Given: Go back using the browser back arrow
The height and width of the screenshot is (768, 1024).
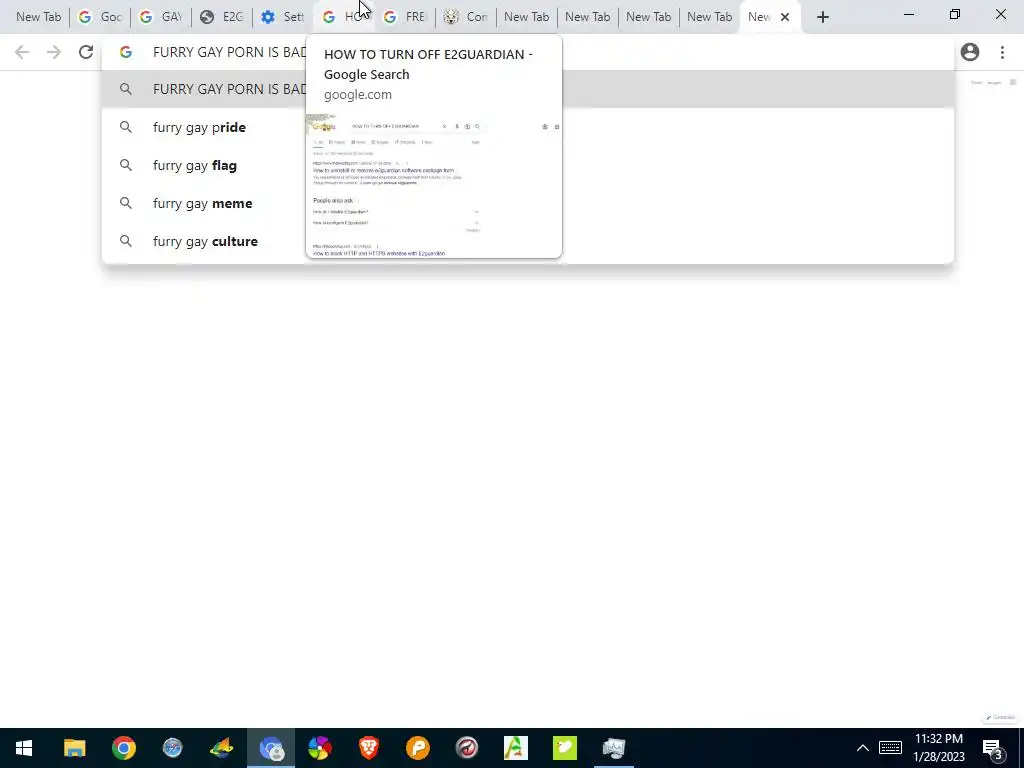Looking at the screenshot, I should 22,52.
